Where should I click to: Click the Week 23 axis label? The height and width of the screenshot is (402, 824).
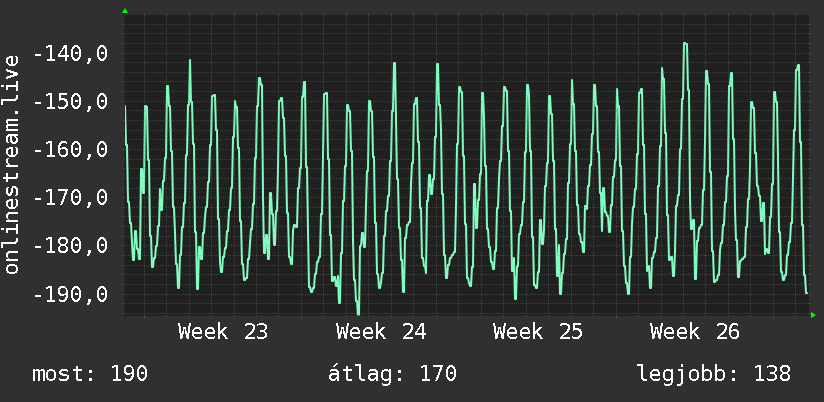(x=223, y=332)
